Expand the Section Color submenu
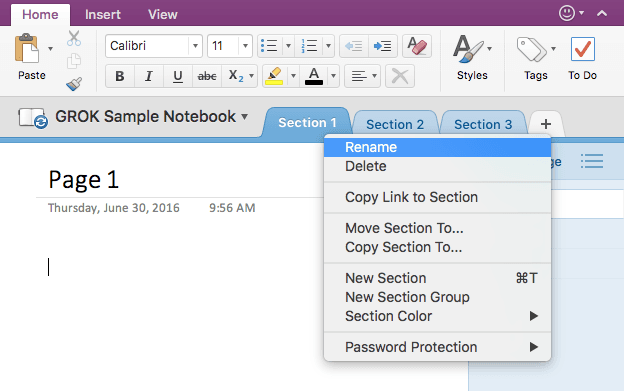624x391 pixels. [x=437, y=317]
